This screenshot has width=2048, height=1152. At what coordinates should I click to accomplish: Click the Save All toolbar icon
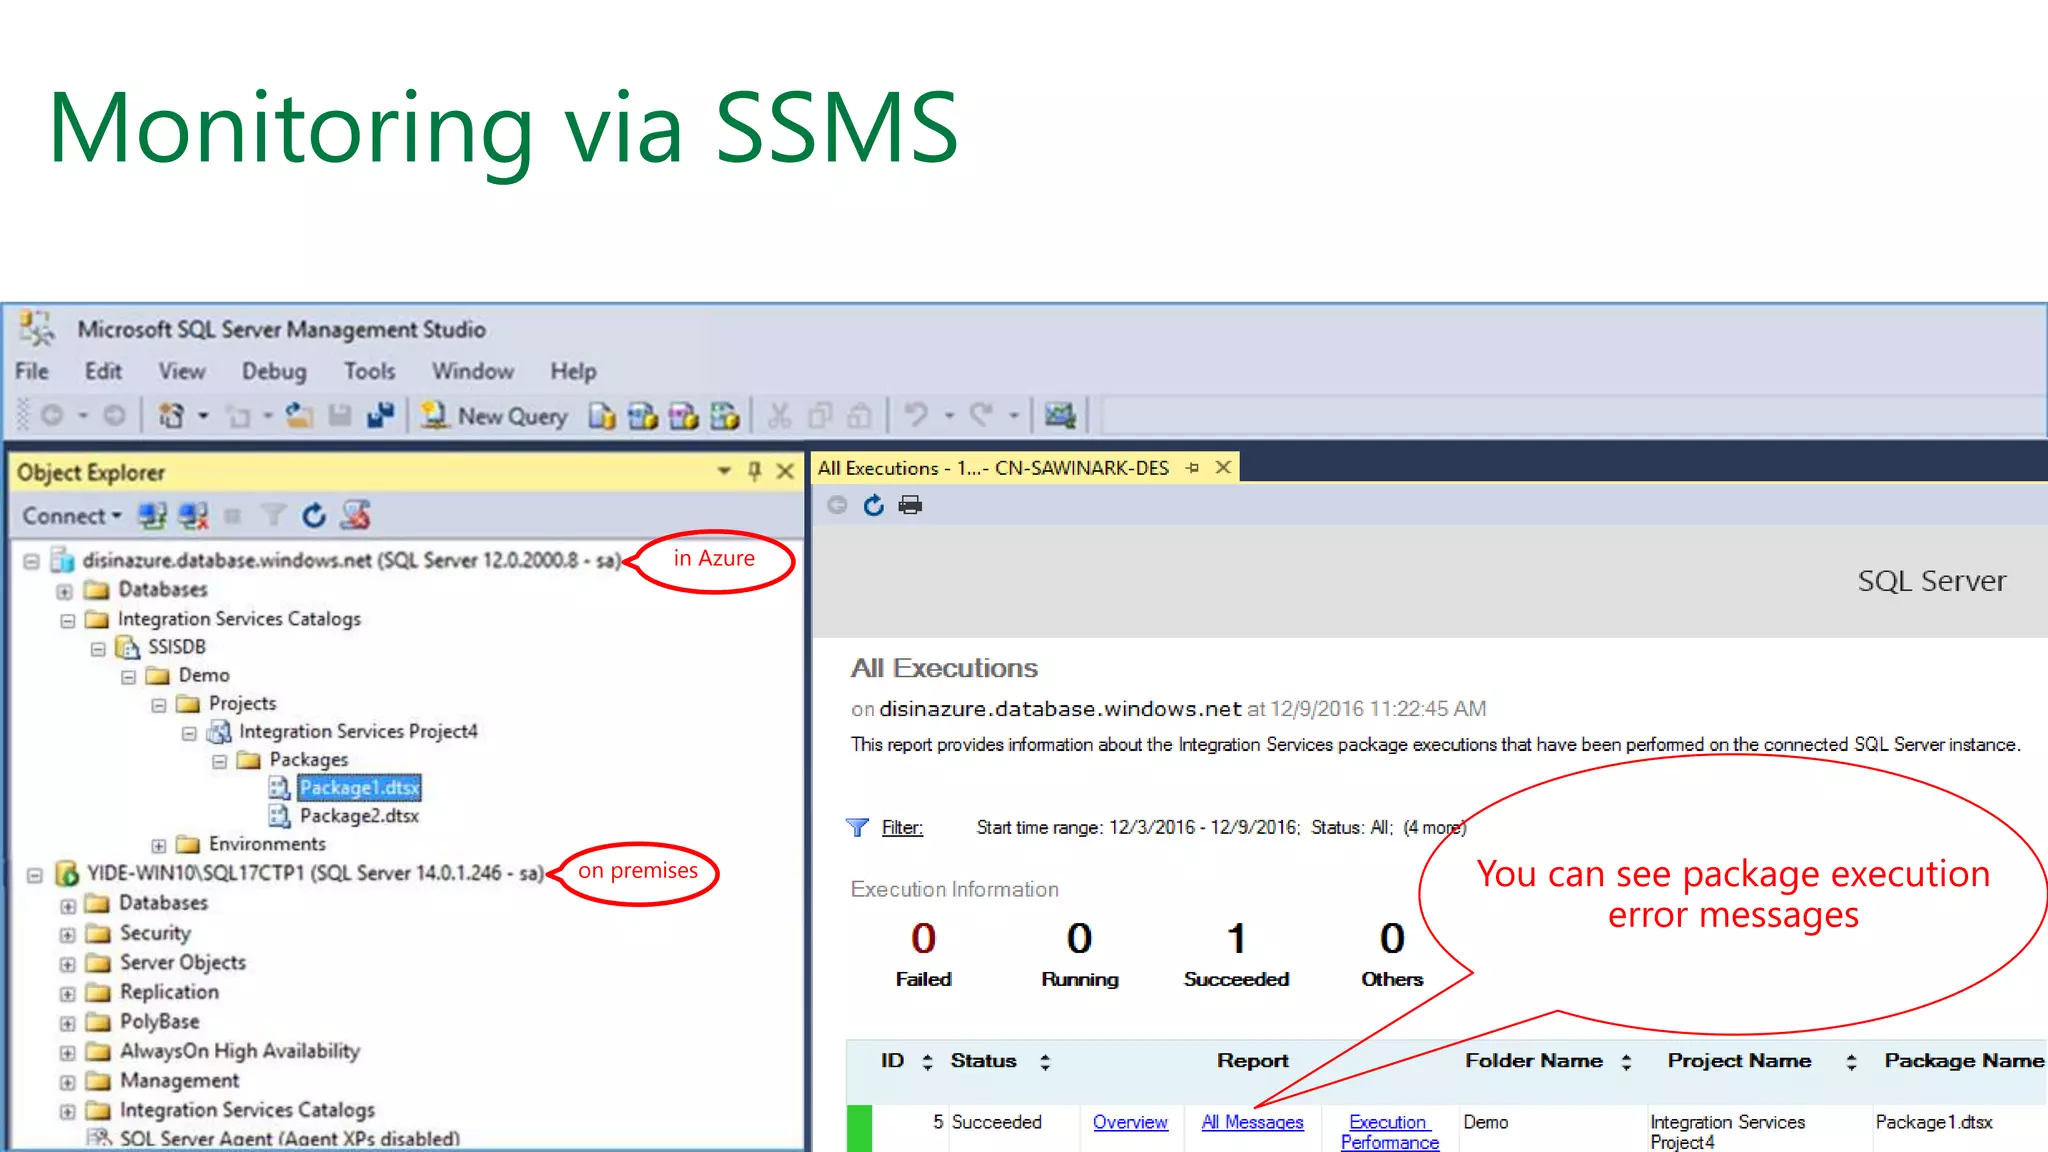[381, 415]
